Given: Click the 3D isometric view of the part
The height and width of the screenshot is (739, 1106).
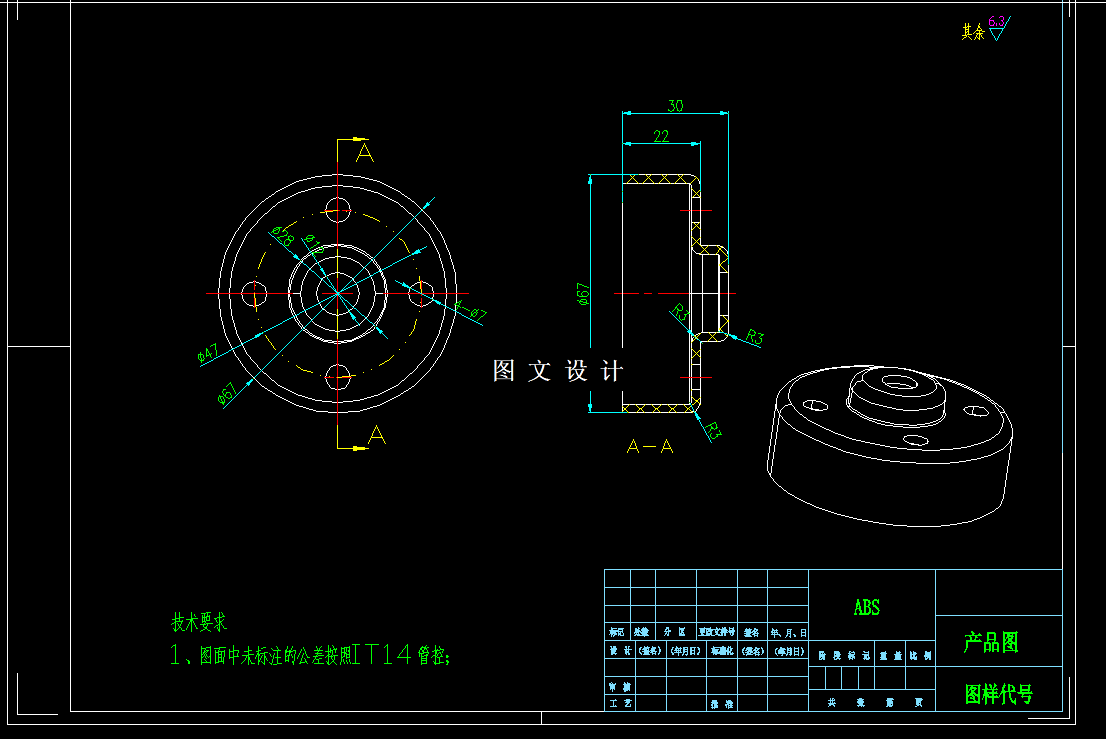Looking at the screenshot, I should [x=890, y=446].
